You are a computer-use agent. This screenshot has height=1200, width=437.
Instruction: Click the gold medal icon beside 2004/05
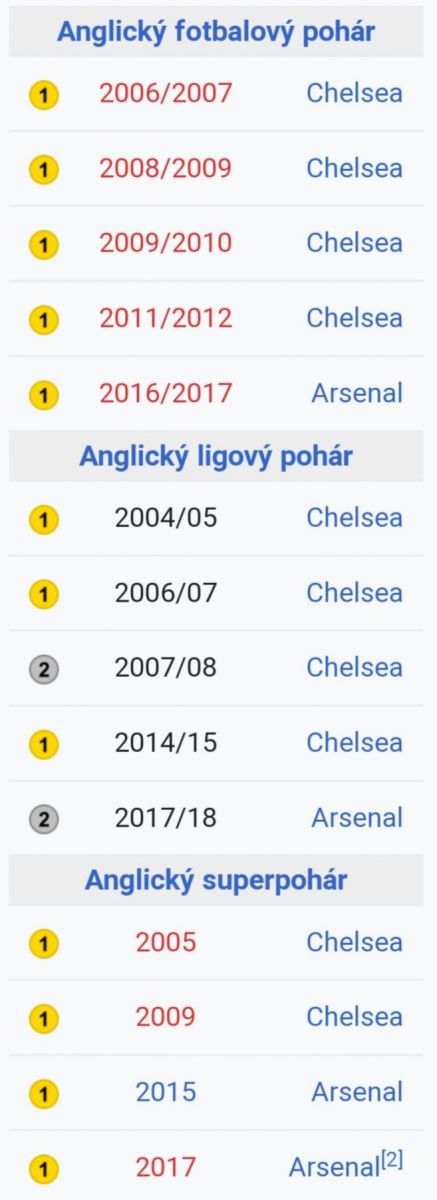[x=43, y=520]
